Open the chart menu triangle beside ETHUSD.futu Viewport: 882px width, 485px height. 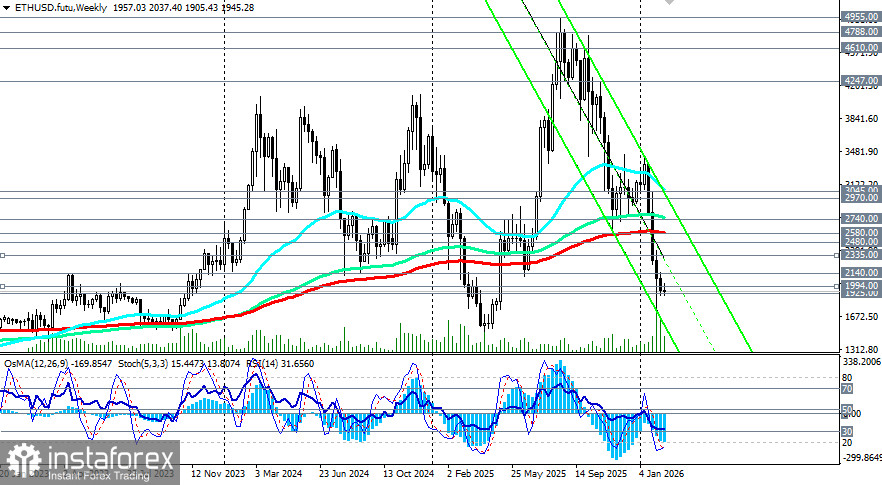pos(7,8)
